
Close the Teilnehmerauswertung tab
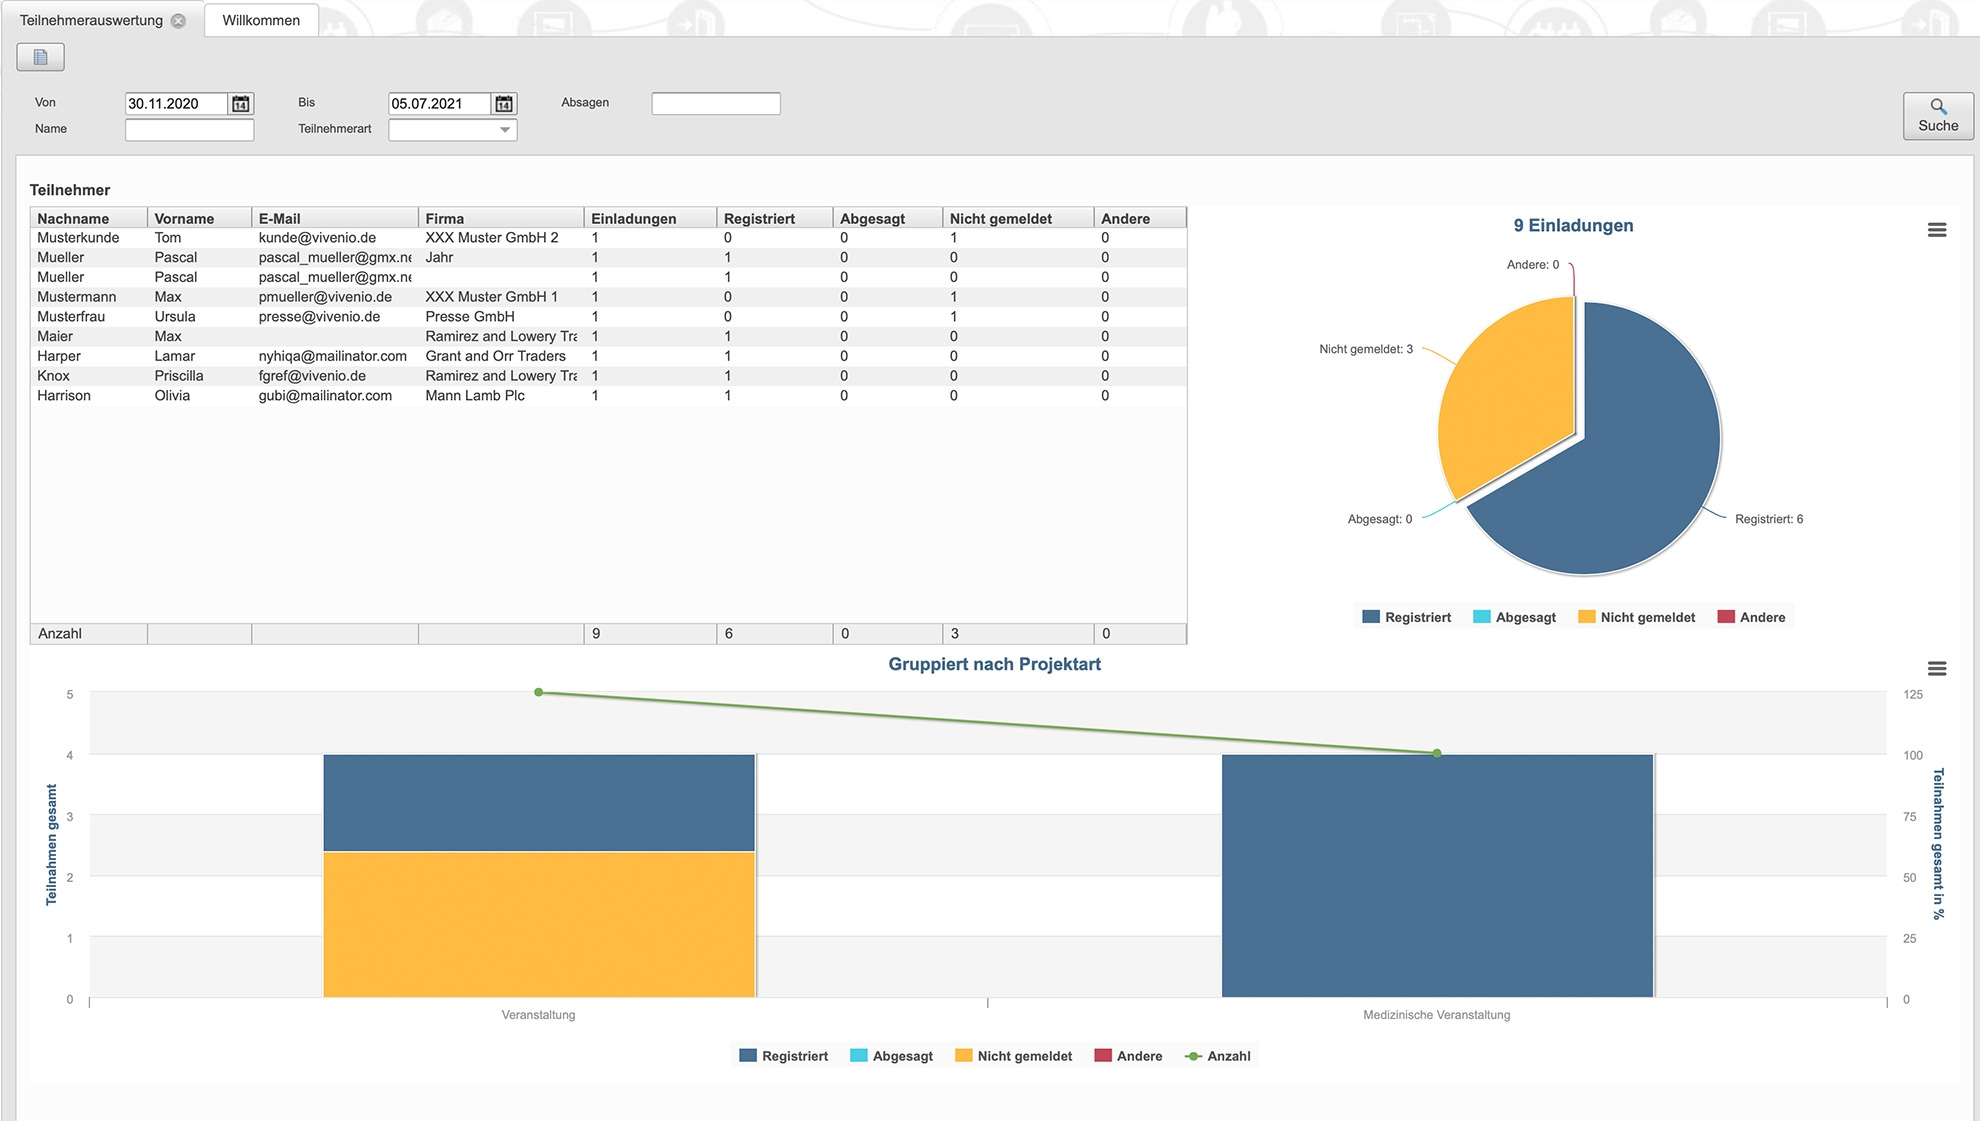pos(179,21)
